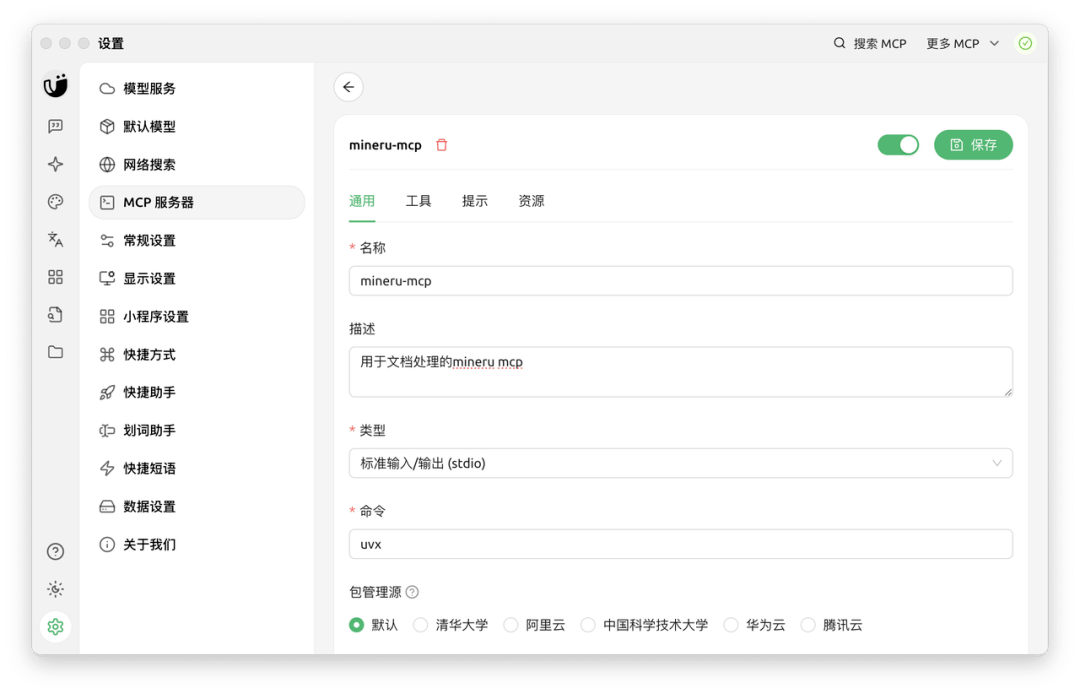The width and height of the screenshot is (1080, 694).
Task: Open the chat assistant icon in sidebar
Action: pos(56,127)
